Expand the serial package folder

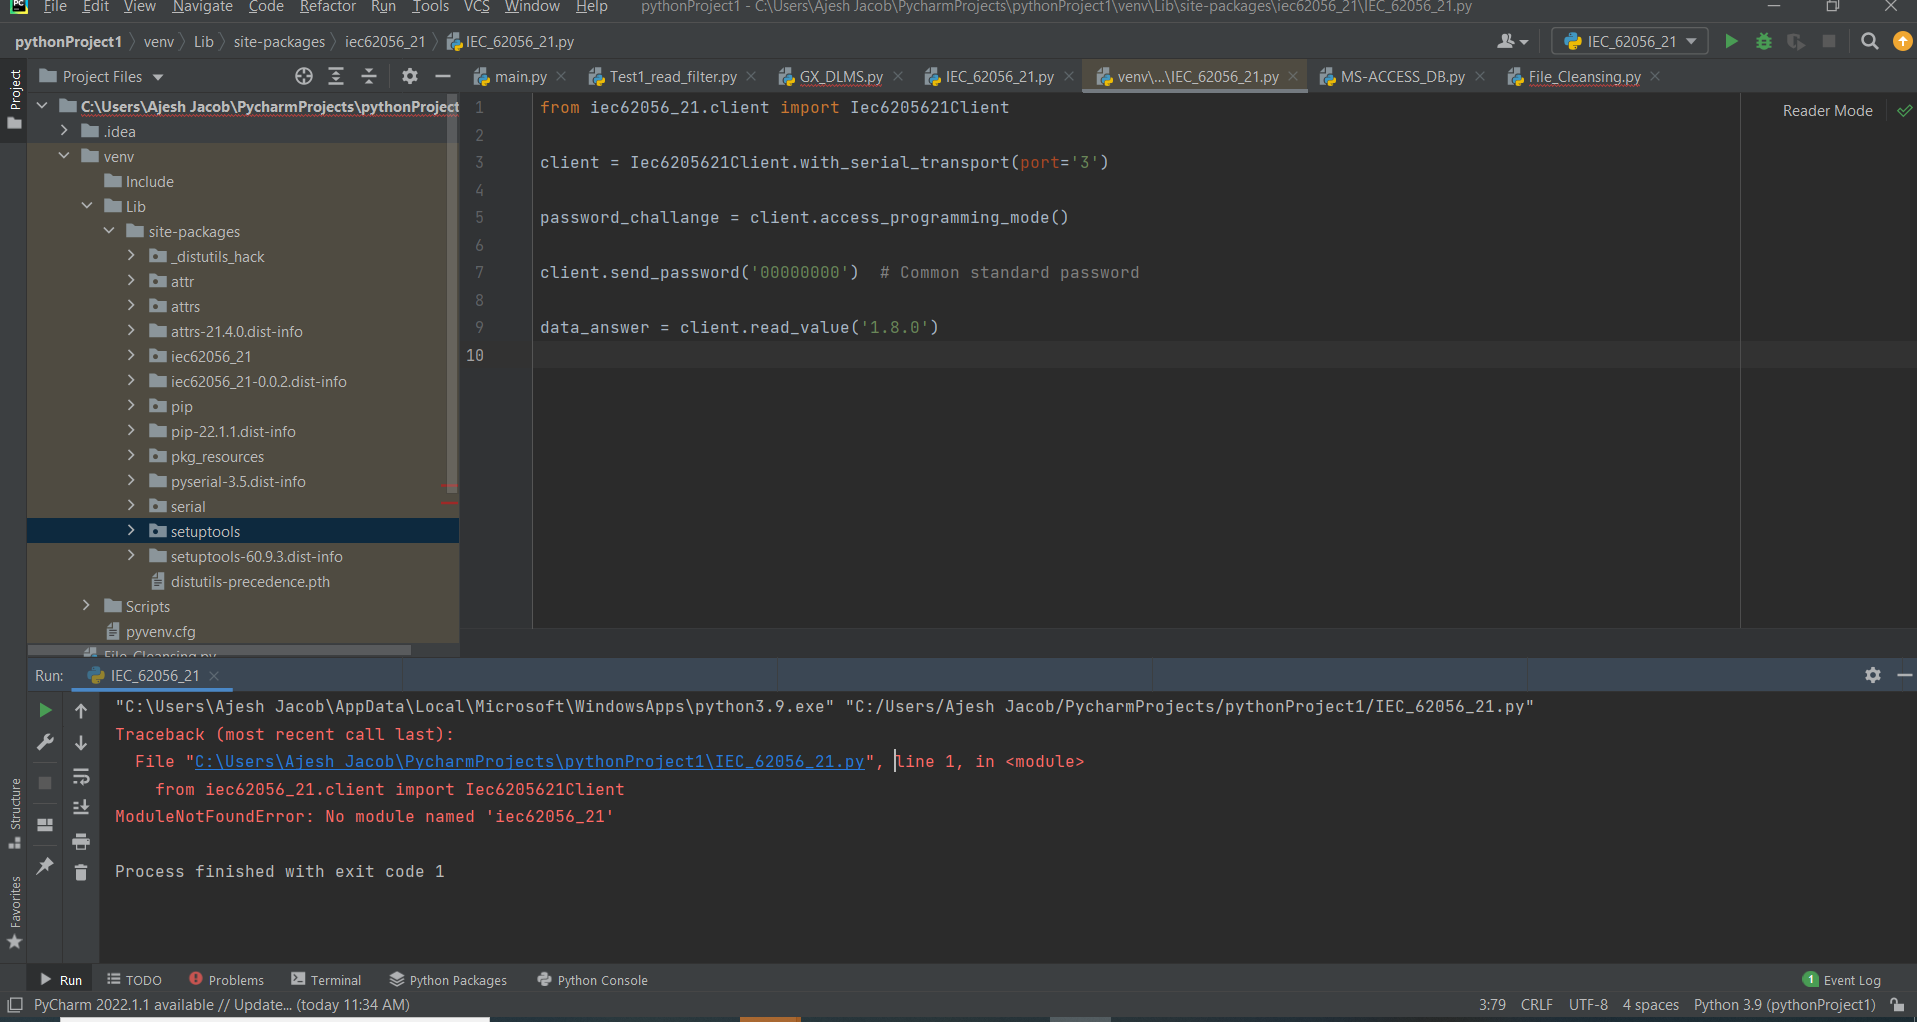[131, 506]
